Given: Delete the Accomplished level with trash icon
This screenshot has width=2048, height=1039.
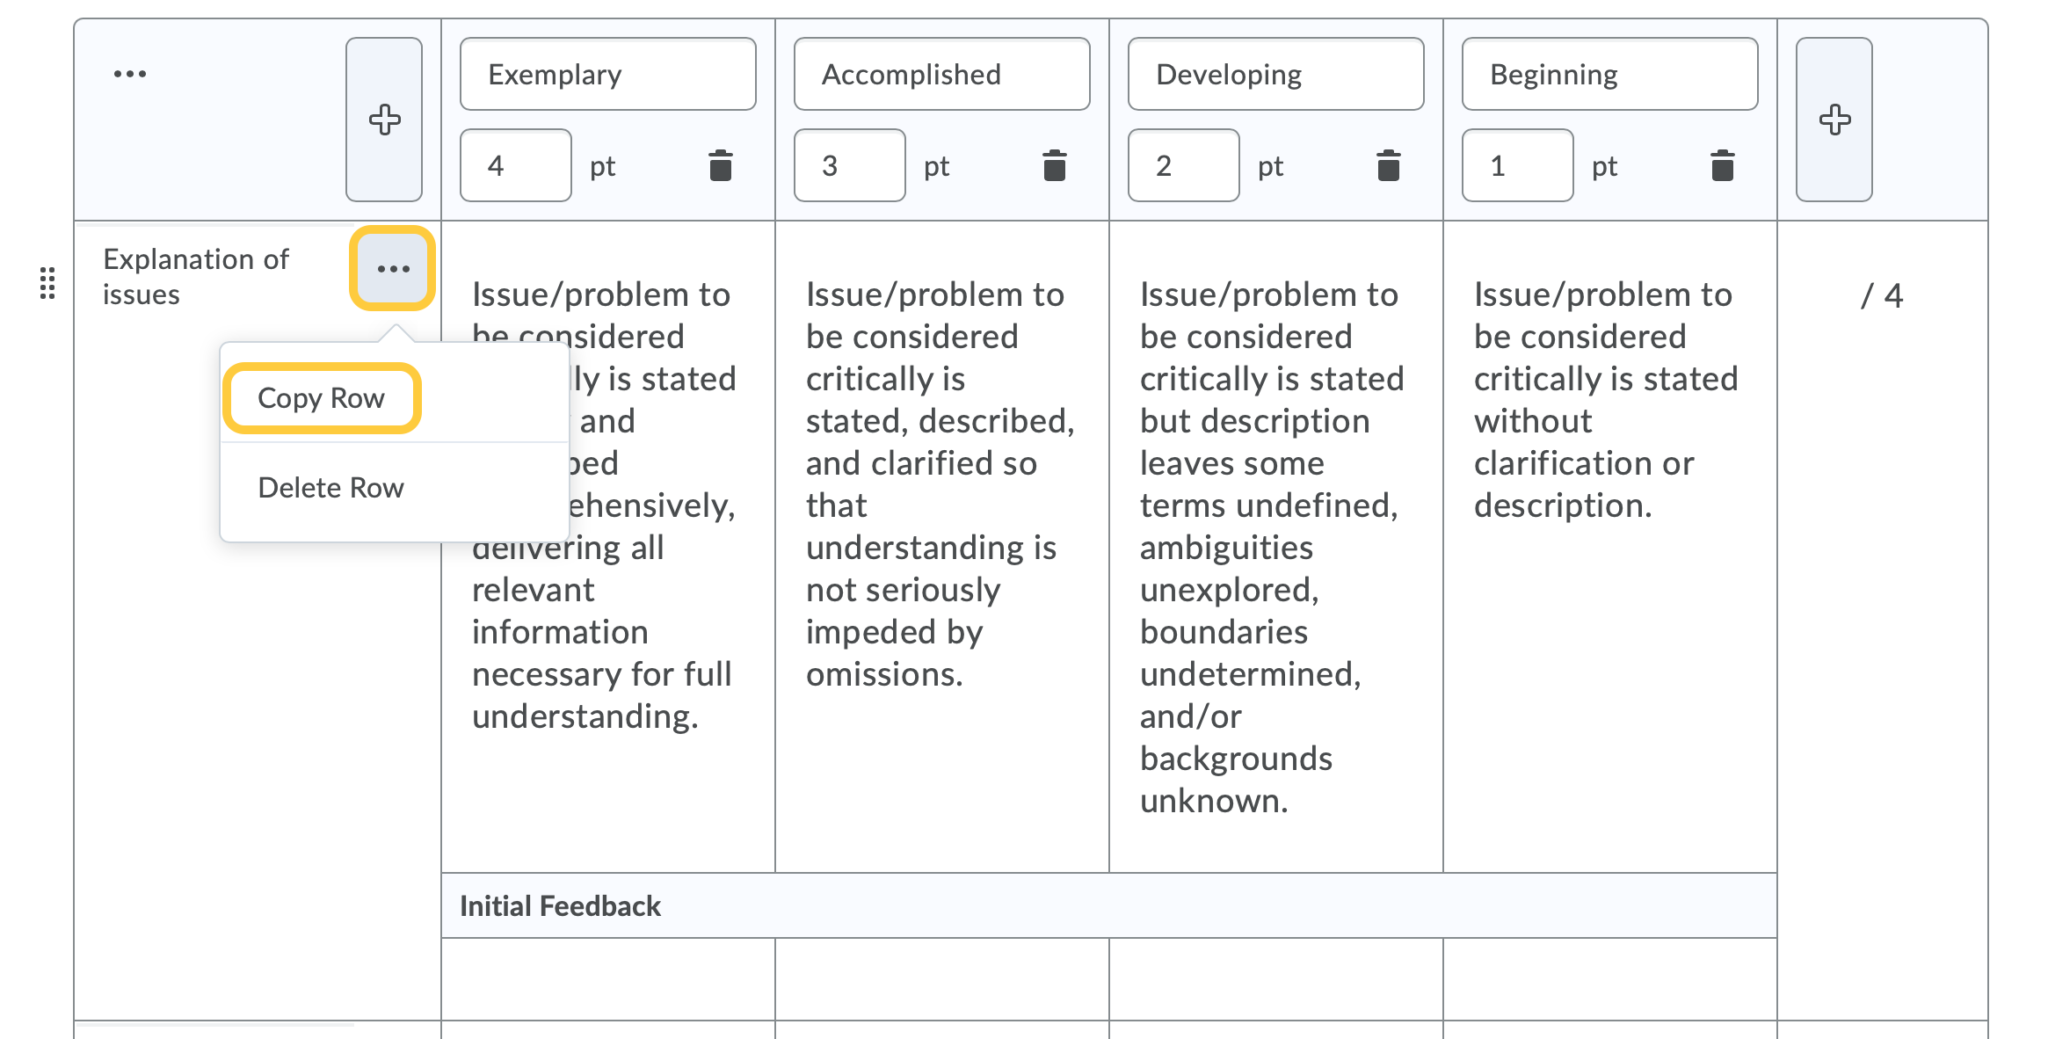Looking at the screenshot, I should click(x=1054, y=166).
